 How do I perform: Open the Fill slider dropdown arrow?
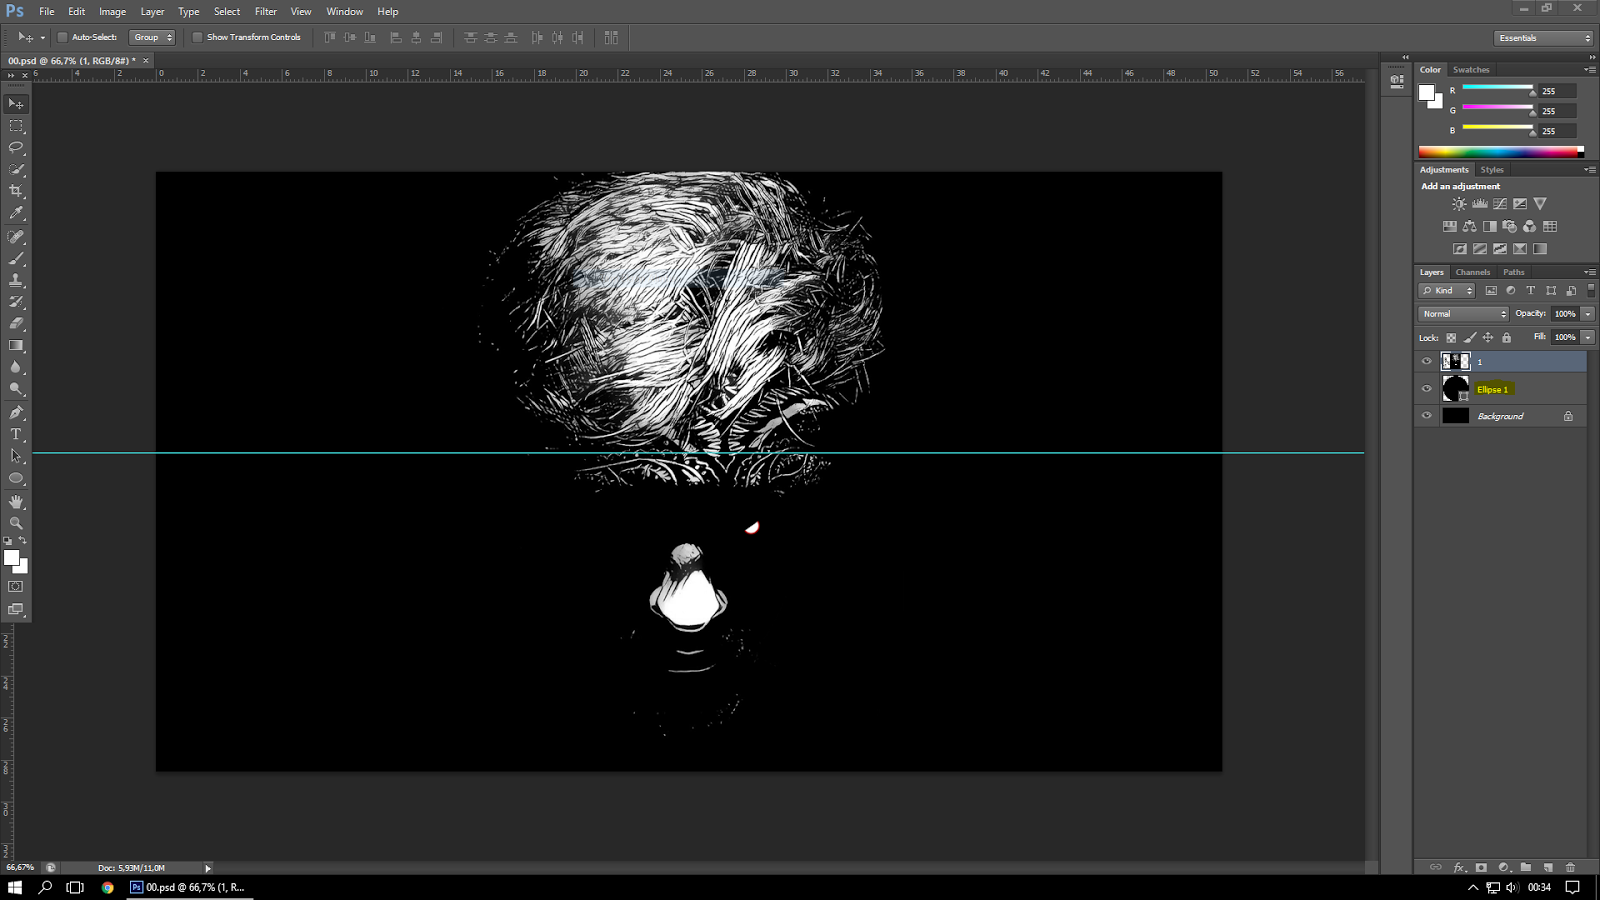(1588, 338)
